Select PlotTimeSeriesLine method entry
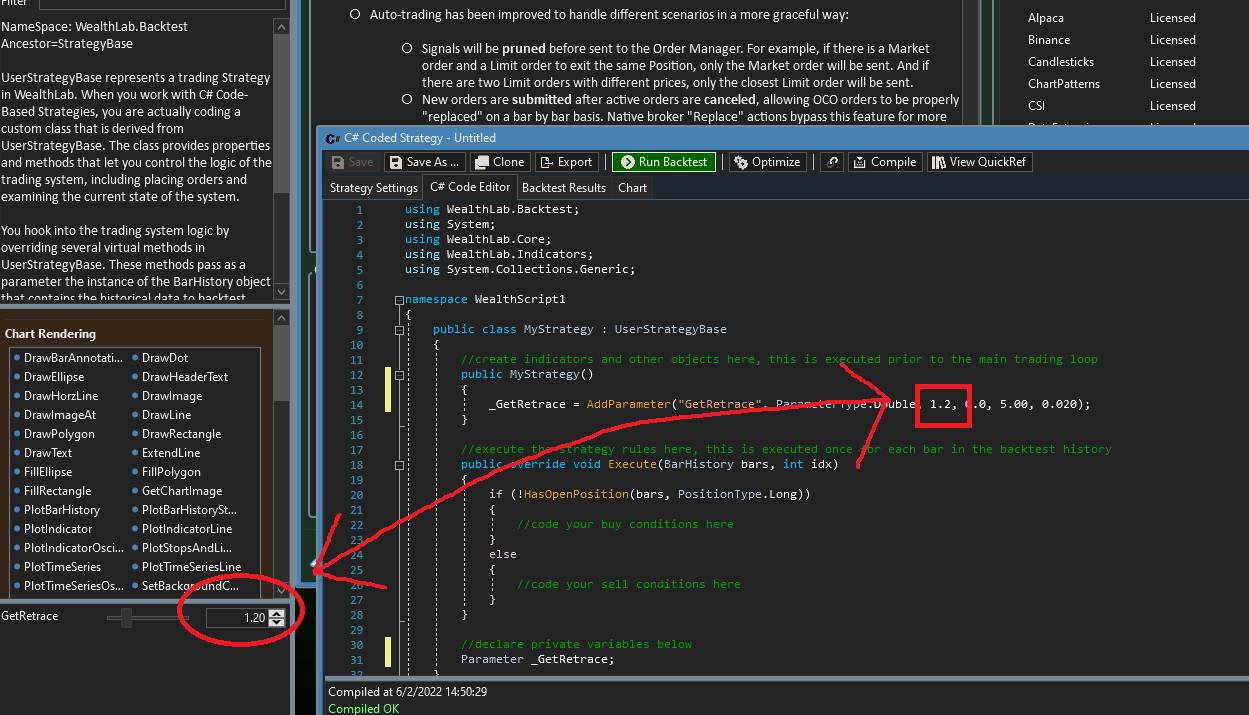This screenshot has height=715, width=1249. [x=191, y=567]
